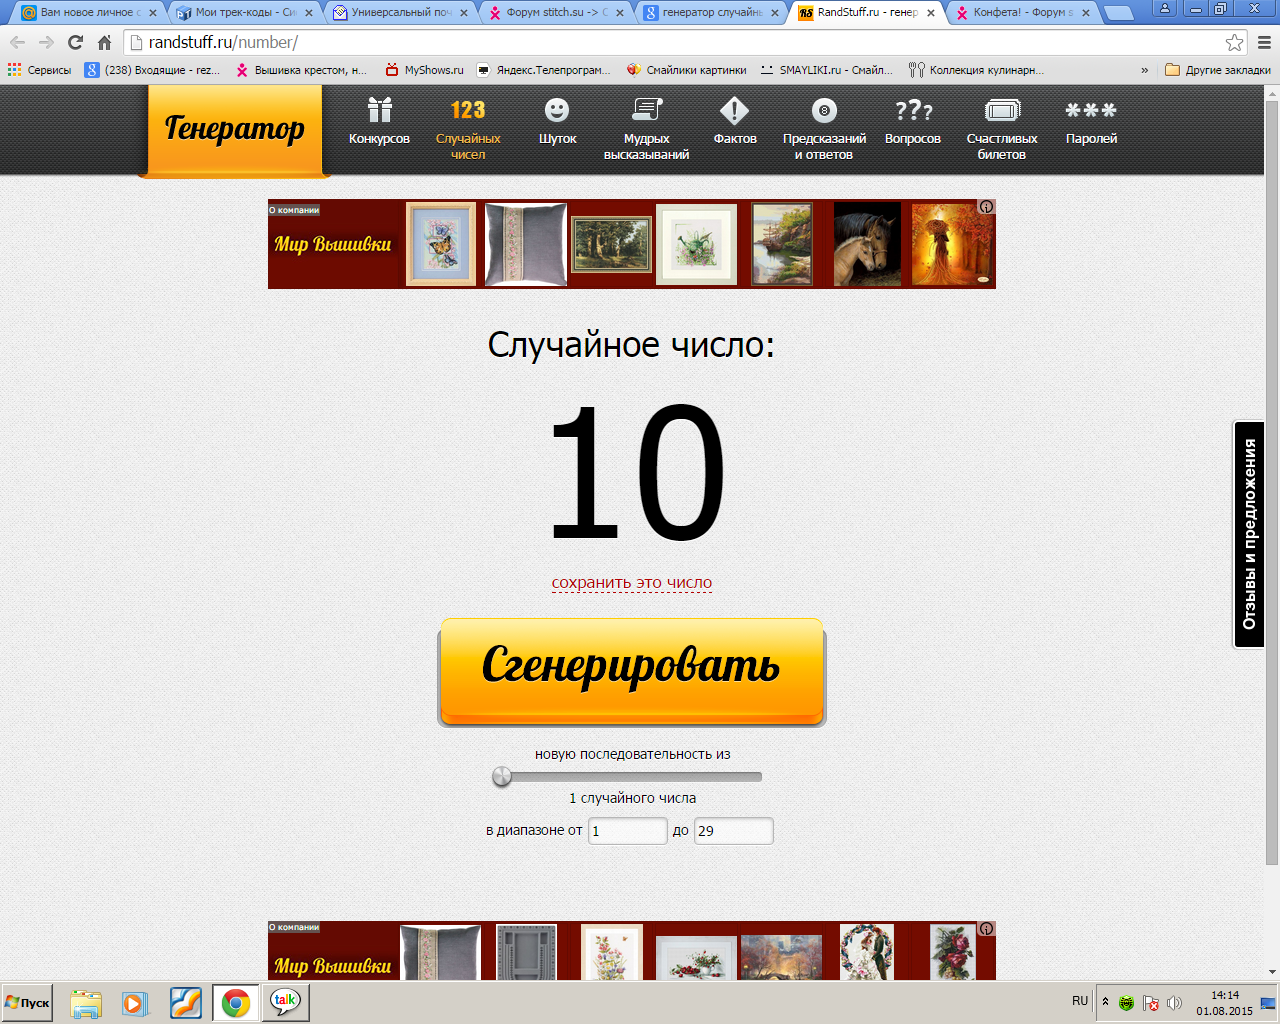
Task: Click the number count slider handle
Action: tap(502, 777)
